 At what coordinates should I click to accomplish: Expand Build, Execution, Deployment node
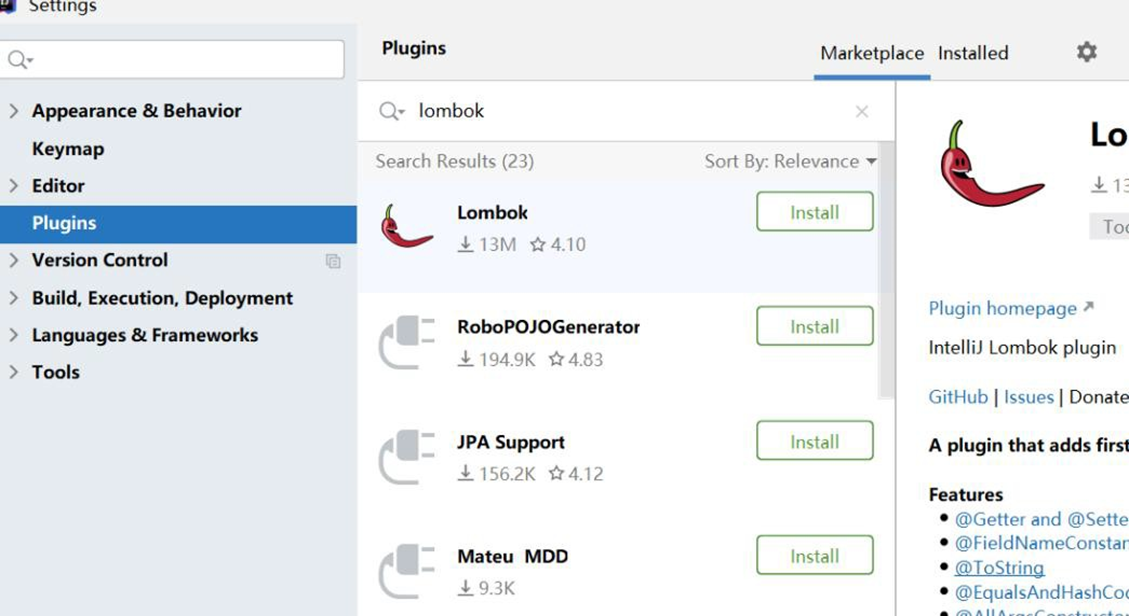coord(14,298)
